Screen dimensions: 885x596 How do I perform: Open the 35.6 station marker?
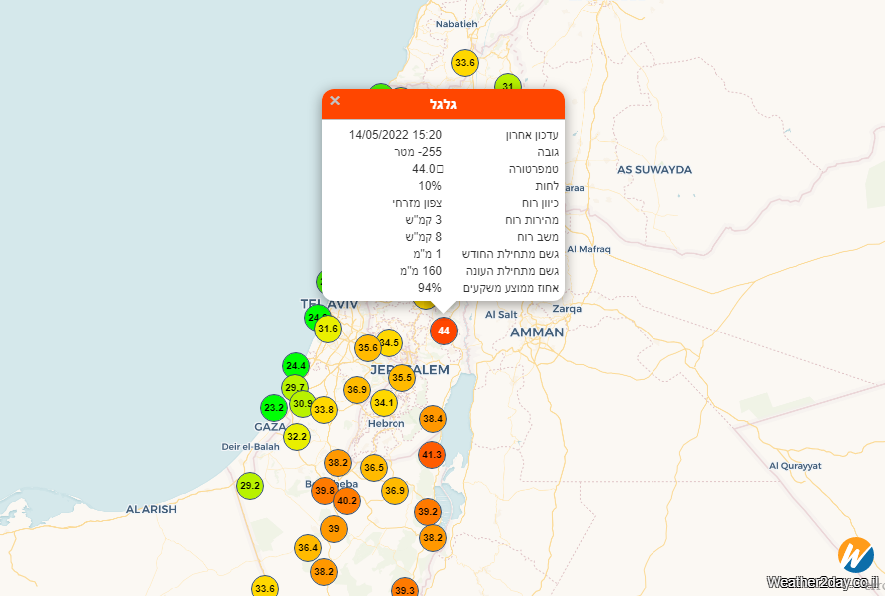pyautogui.click(x=367, y=348)
